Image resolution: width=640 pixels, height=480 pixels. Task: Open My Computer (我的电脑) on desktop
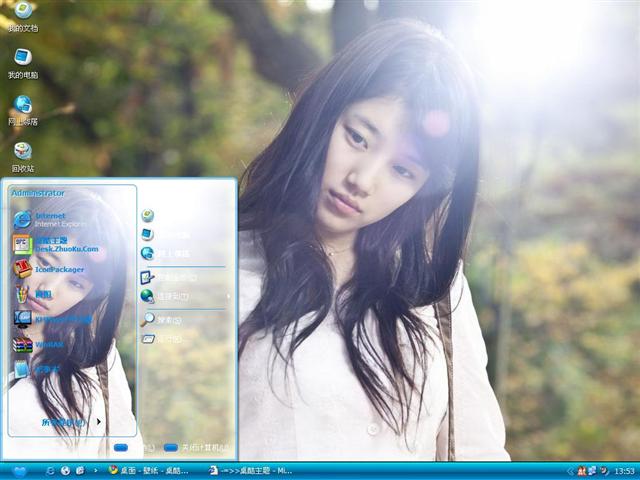click(x=22, y=58)
